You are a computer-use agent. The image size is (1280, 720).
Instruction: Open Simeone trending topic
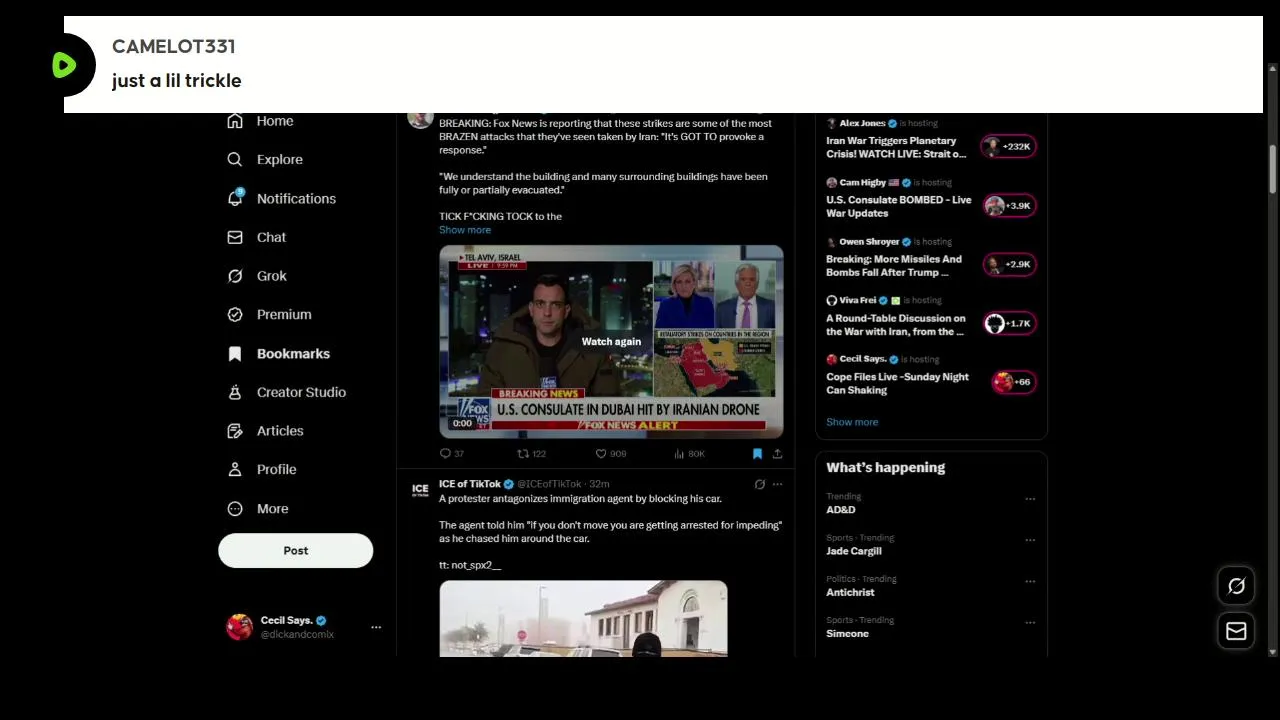pos(847,633)
